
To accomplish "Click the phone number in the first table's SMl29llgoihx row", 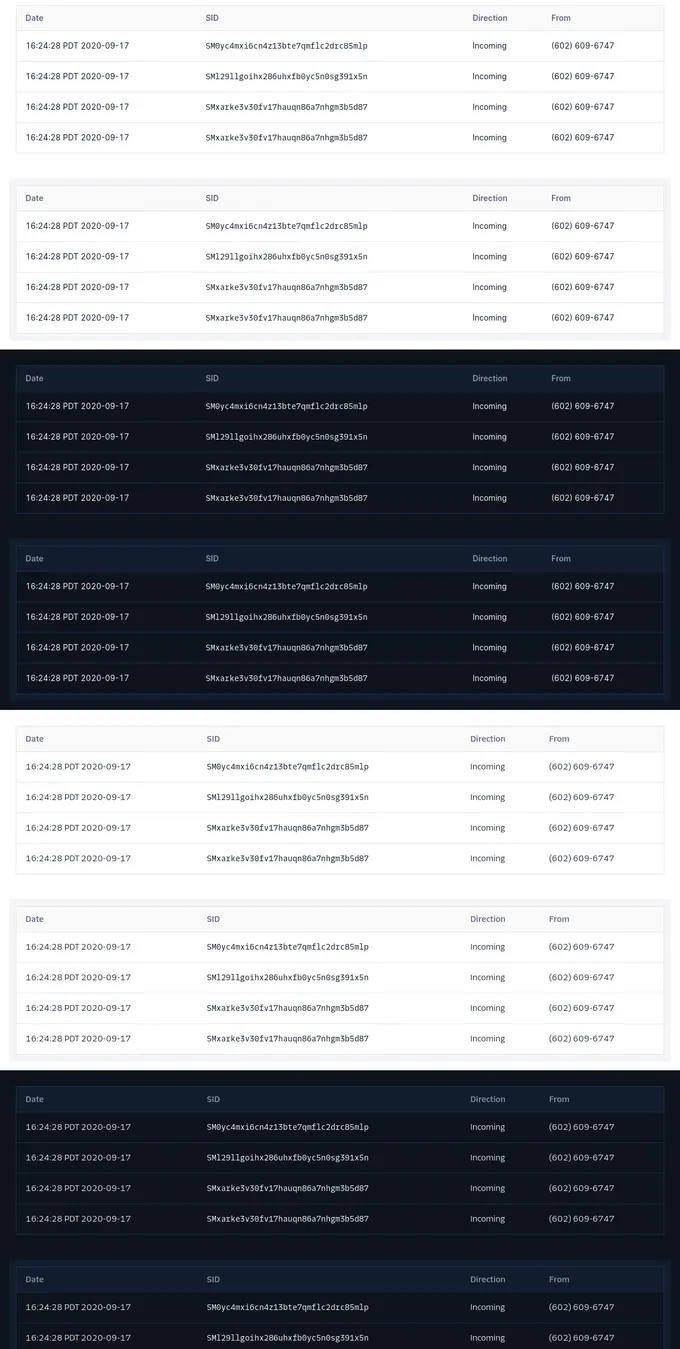I will click(x=583, y=76).
